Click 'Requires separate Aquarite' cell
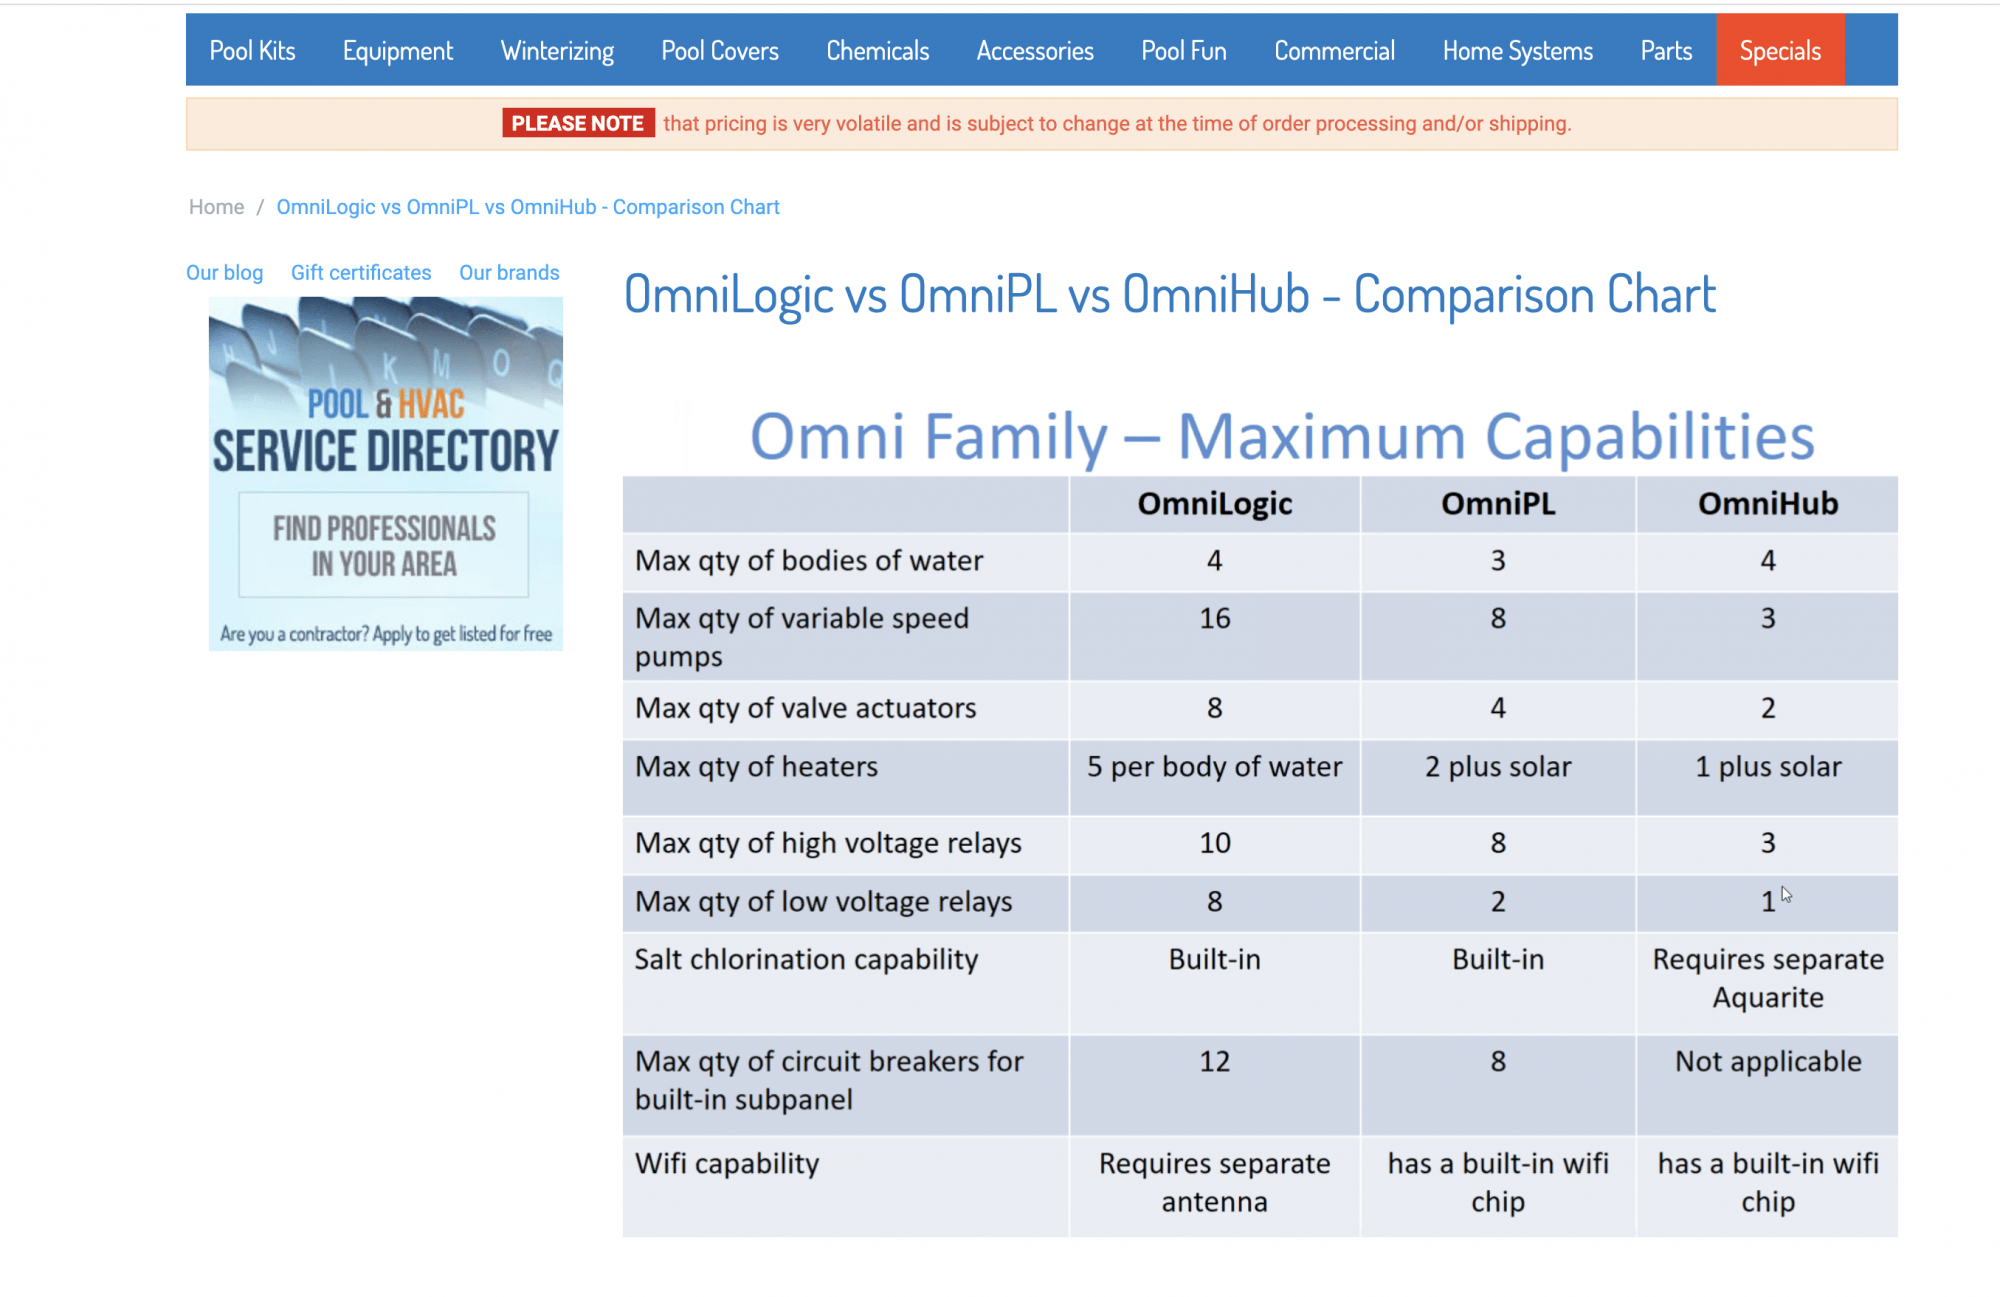The image size is (2000, 1297). pyautogui.click(x=1768, y=978)
